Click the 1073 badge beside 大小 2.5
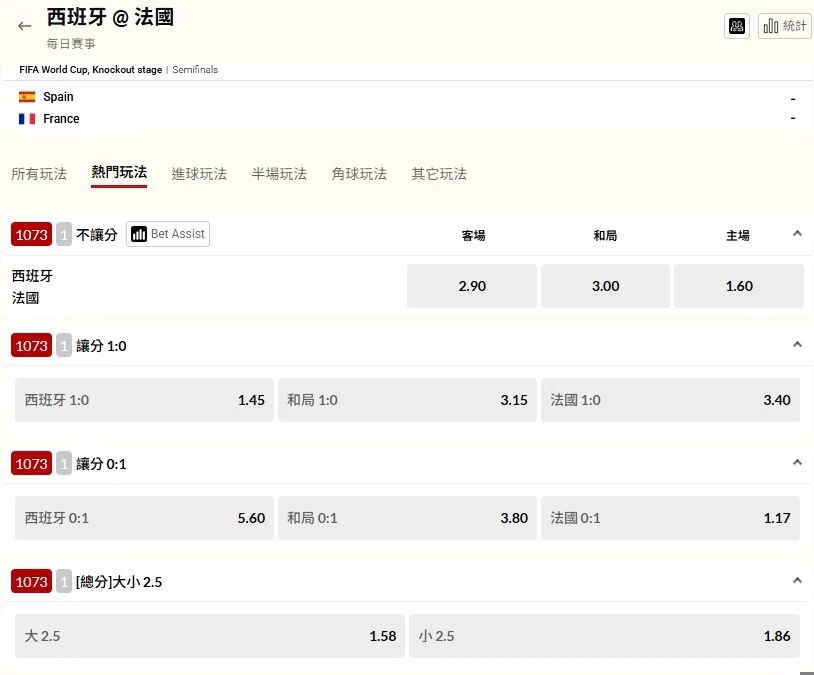The image size is (814, 675). pos(31,582)
